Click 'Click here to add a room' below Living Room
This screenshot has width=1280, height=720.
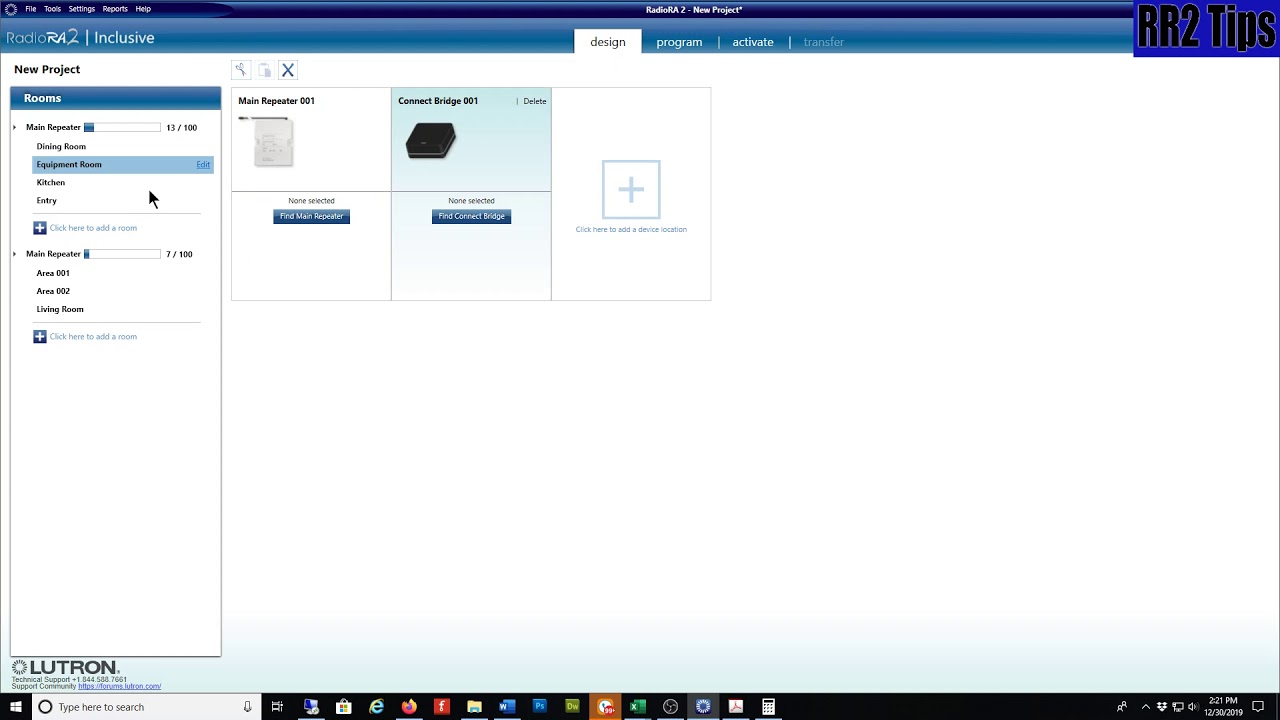click(93, 337)
